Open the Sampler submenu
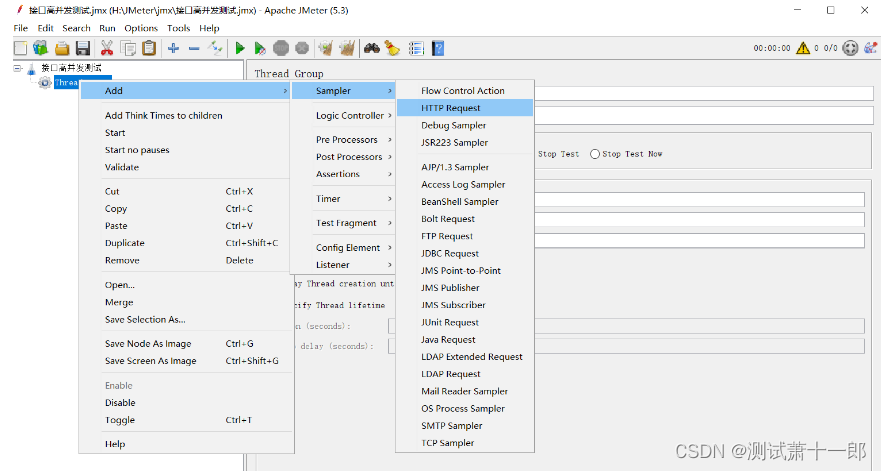The width and height of the screenshot is (881, 471). tap(343, 90)
